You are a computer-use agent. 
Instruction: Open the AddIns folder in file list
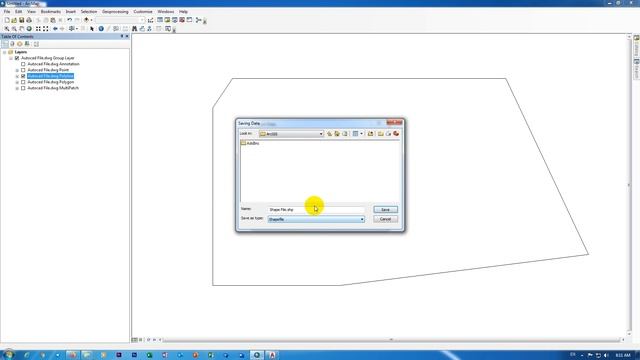250,143
